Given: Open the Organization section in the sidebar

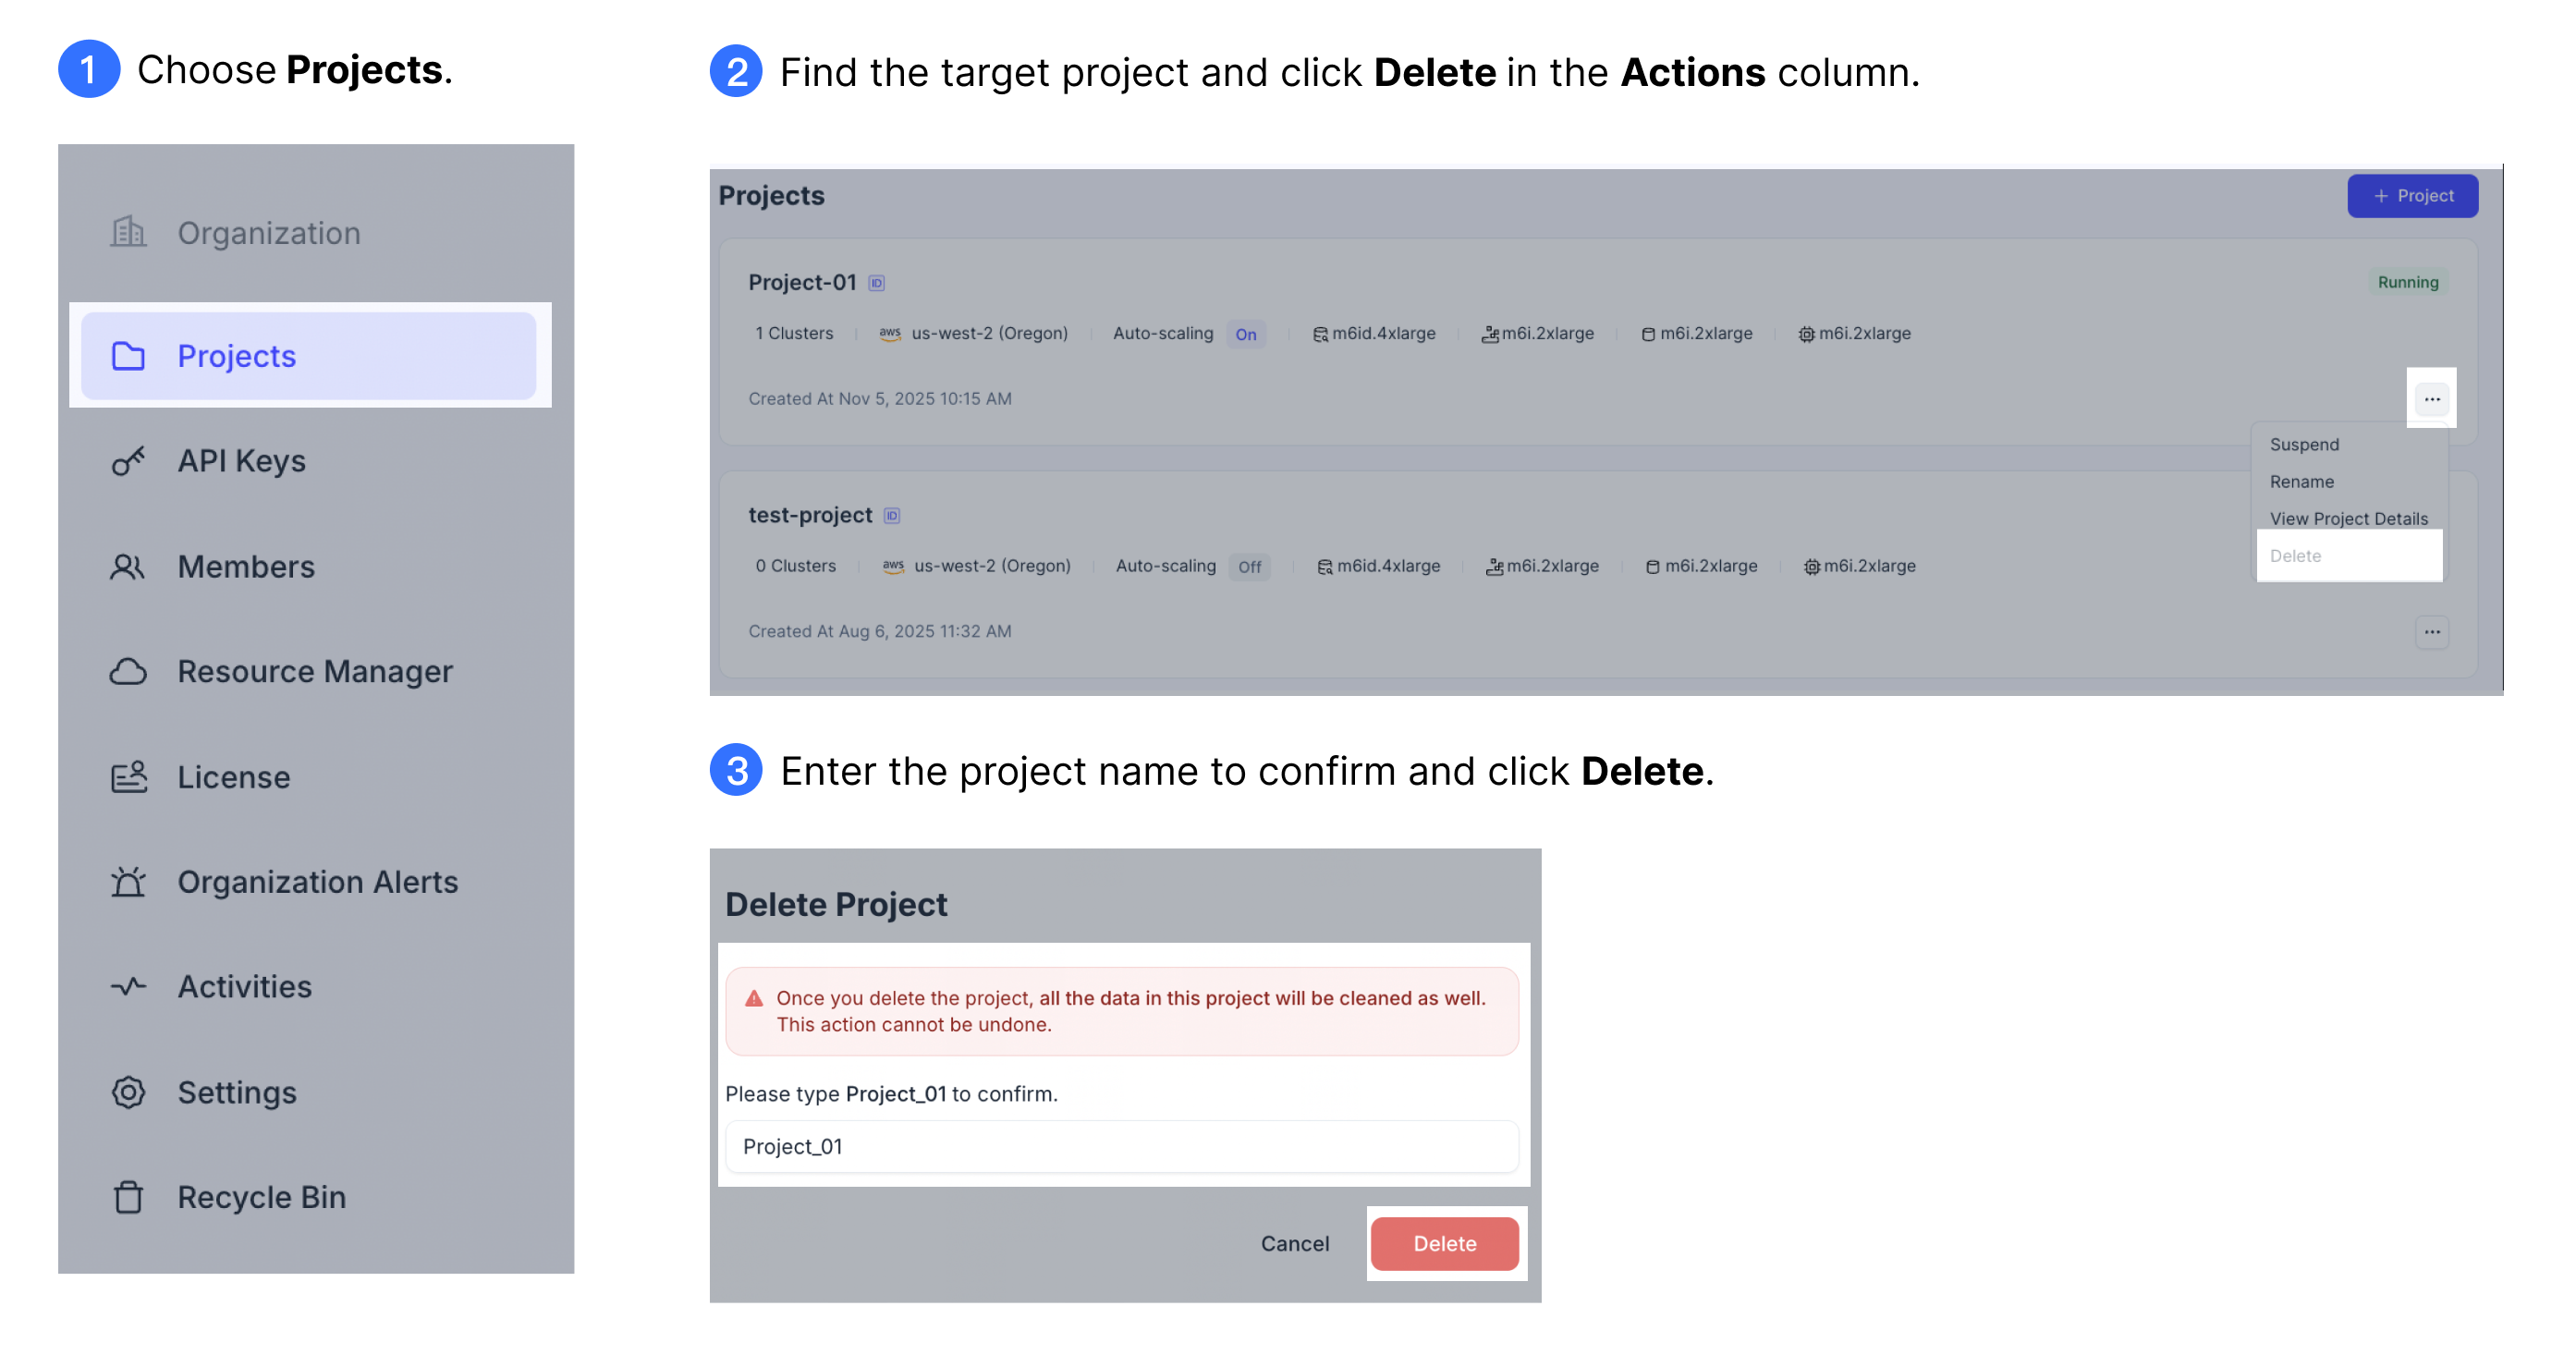Looking at the screenshot, I should [x=268, y=232].
